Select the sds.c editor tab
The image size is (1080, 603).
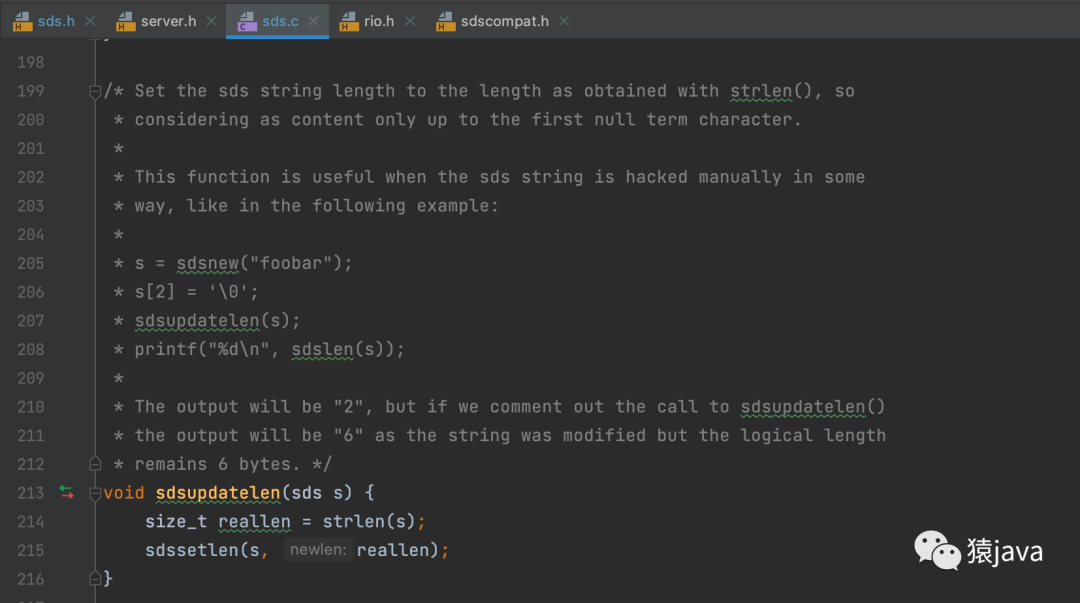tap(280, 21)
